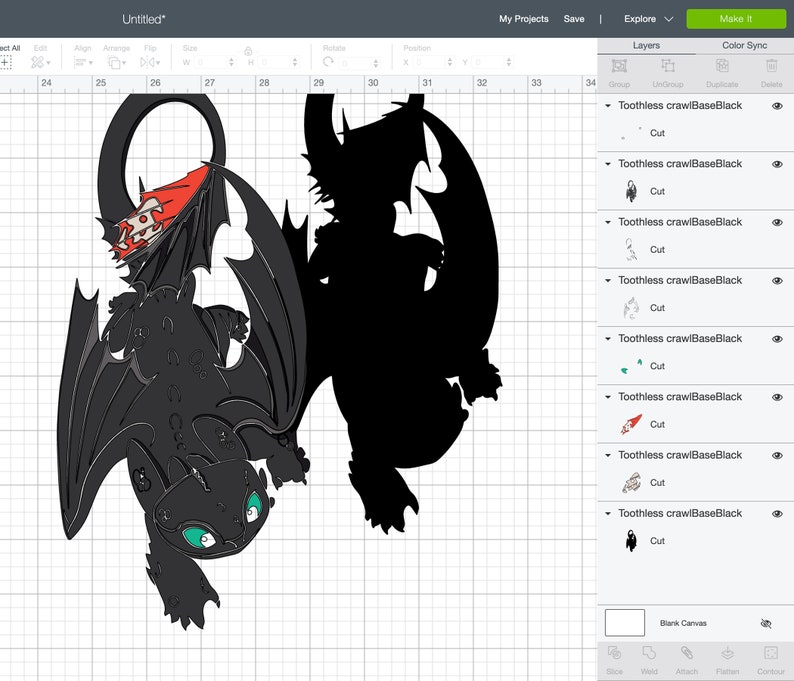Click the X position input field
The image size is (794, 681).
coord(429,62)
